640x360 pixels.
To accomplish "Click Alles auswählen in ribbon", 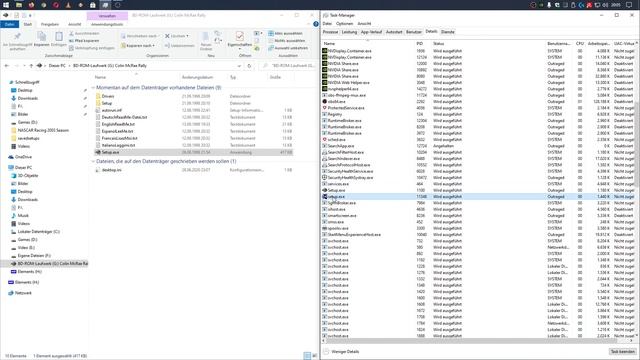I will pos(285,33).
